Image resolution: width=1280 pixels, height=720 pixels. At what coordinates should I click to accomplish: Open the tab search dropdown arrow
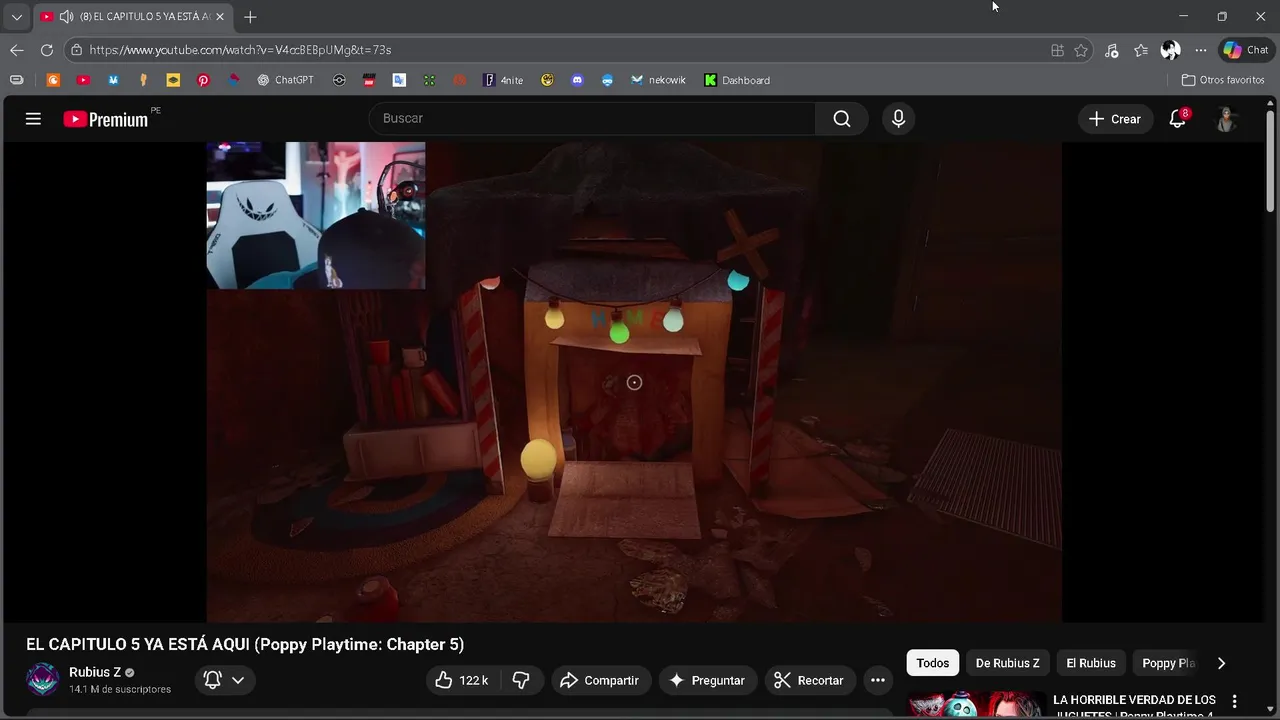[16, 17]
